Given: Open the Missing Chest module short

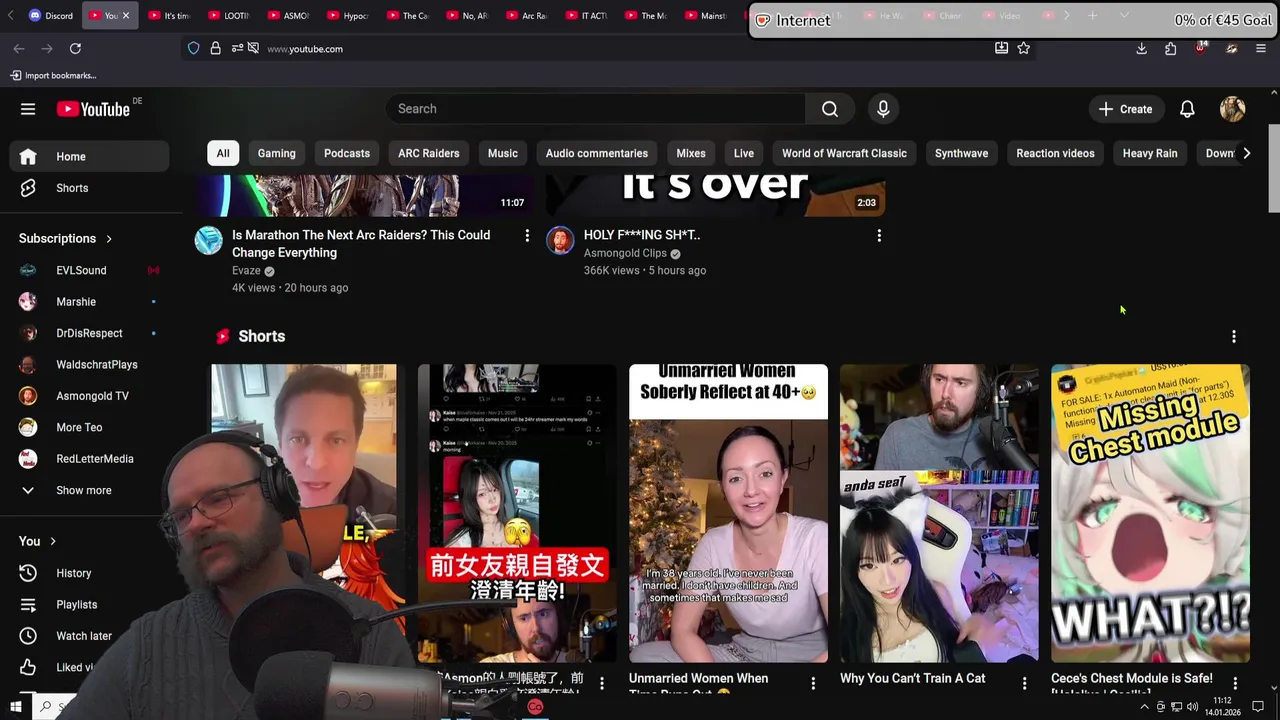Looking at the screenshot, I should 1150,513.
